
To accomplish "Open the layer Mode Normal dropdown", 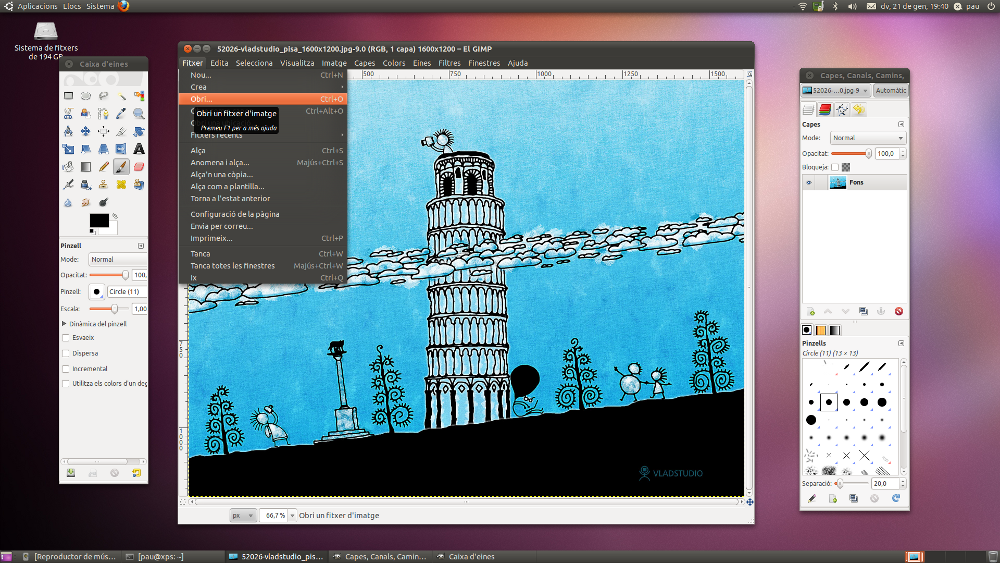I will (868, 138).
